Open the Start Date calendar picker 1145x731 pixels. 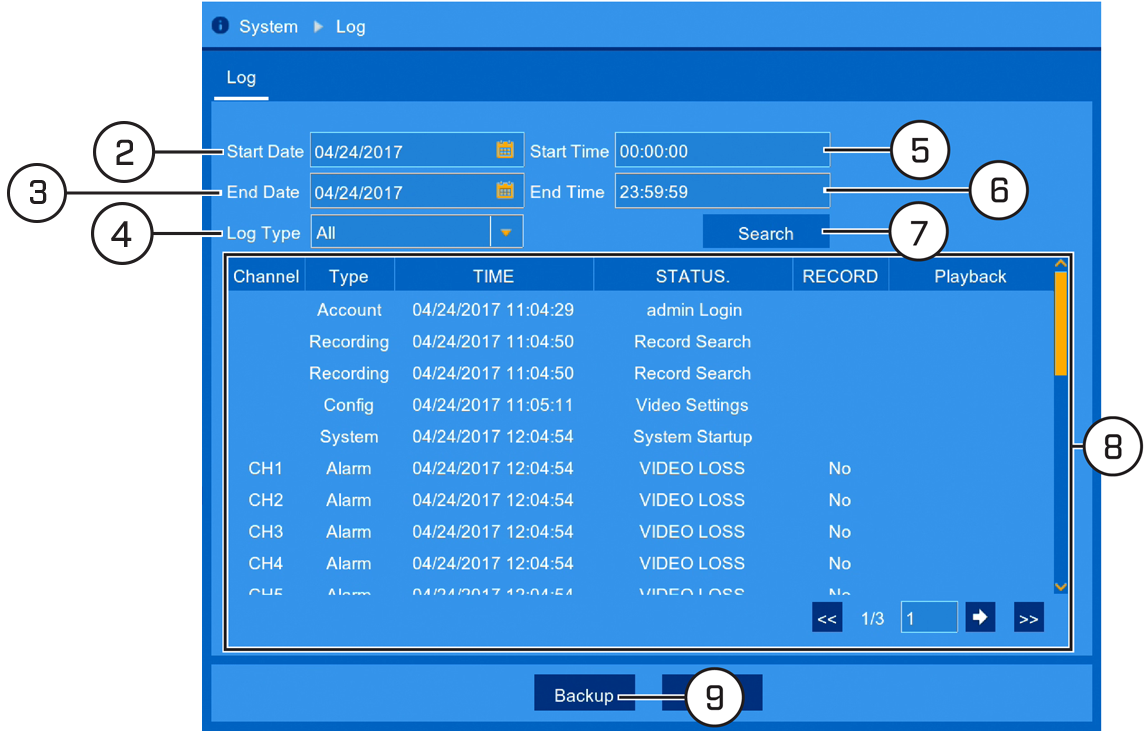pyautogui.click(x=505, y=150)
